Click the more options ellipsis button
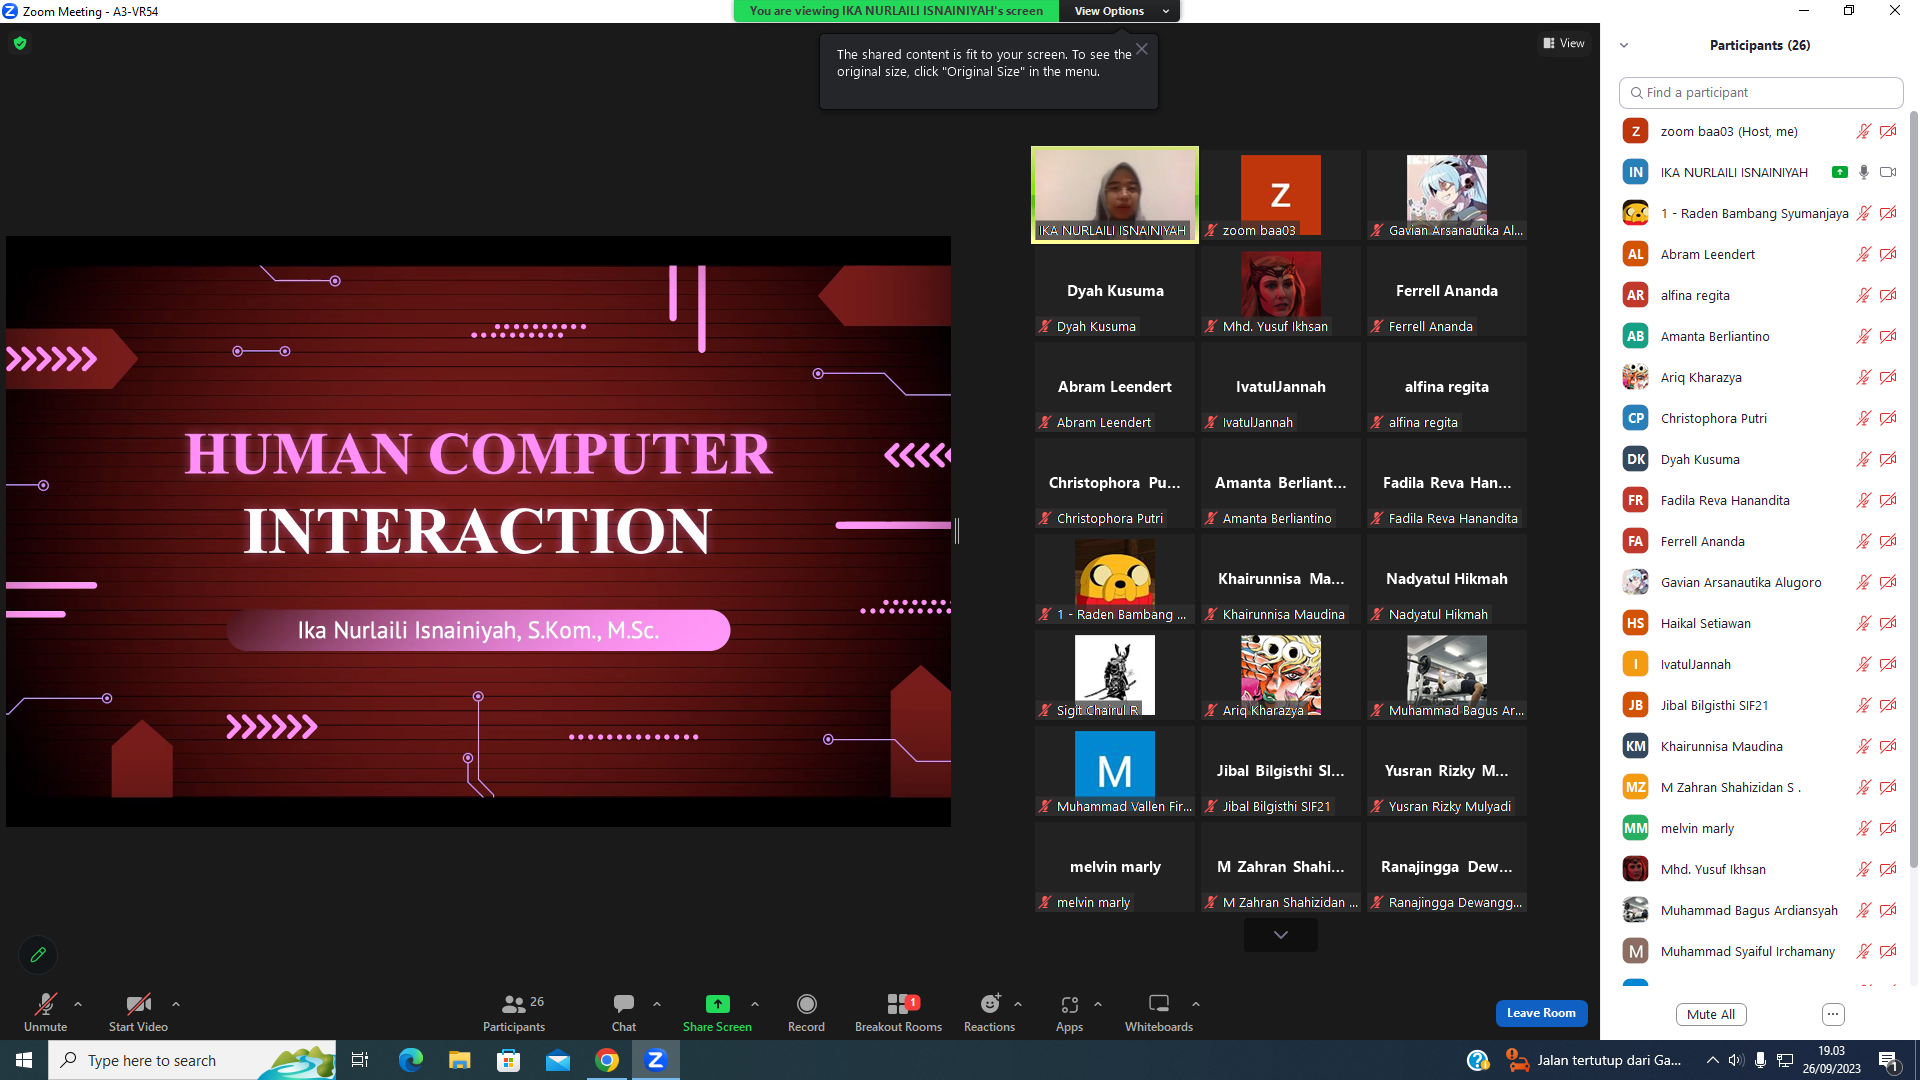Screen dimensions: 1920x1080 pyautogui.click(x=1833, y=1014)
